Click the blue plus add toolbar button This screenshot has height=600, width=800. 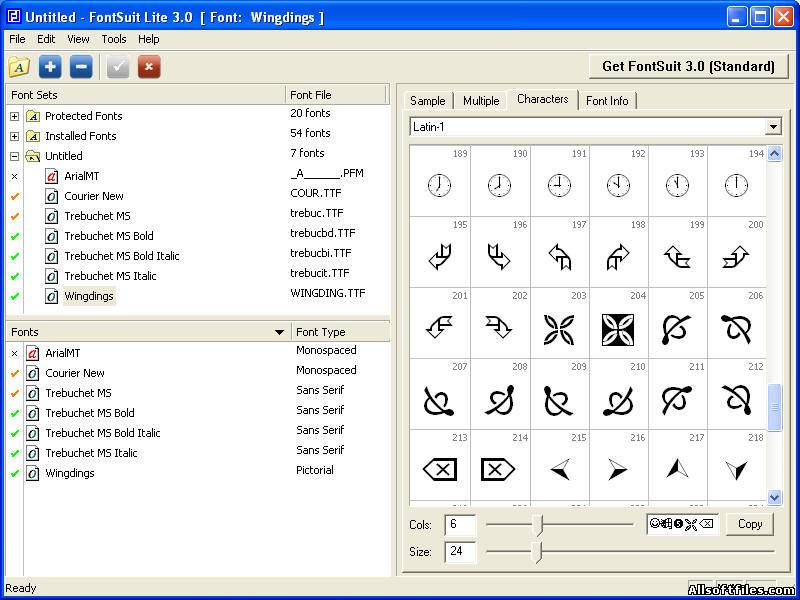tap(50, 67)
